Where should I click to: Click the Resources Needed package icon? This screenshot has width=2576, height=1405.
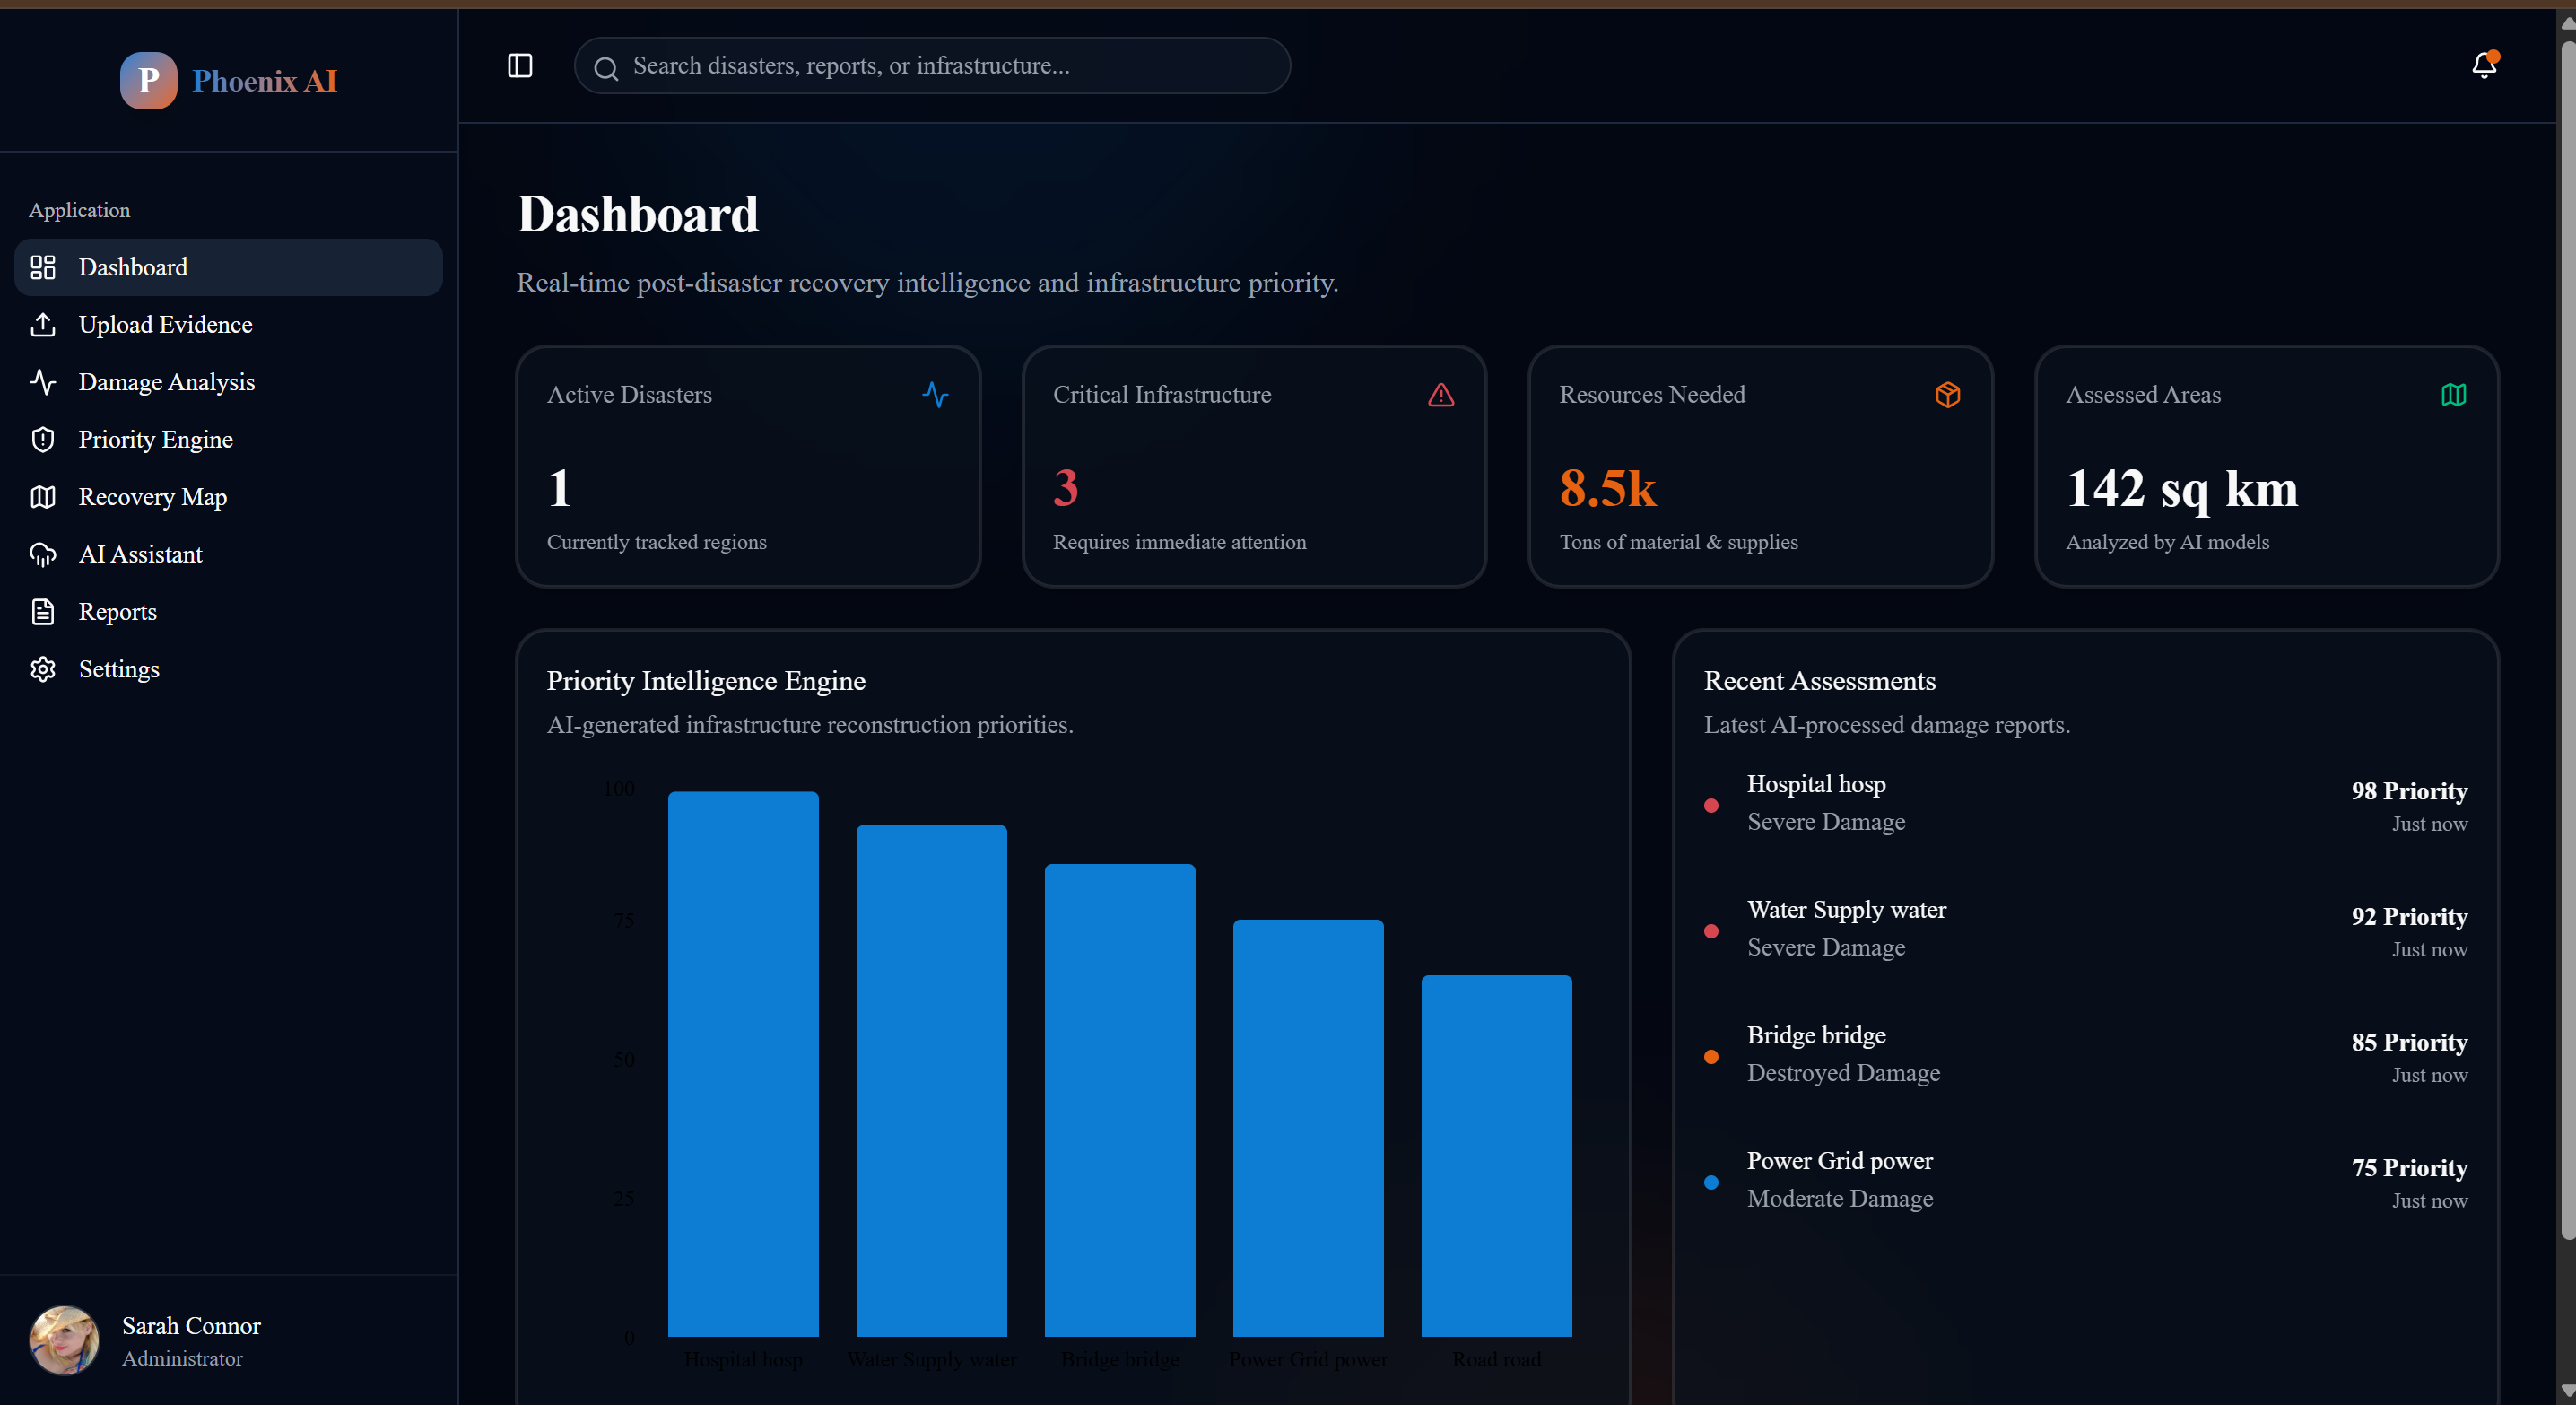click(1948, 395)
